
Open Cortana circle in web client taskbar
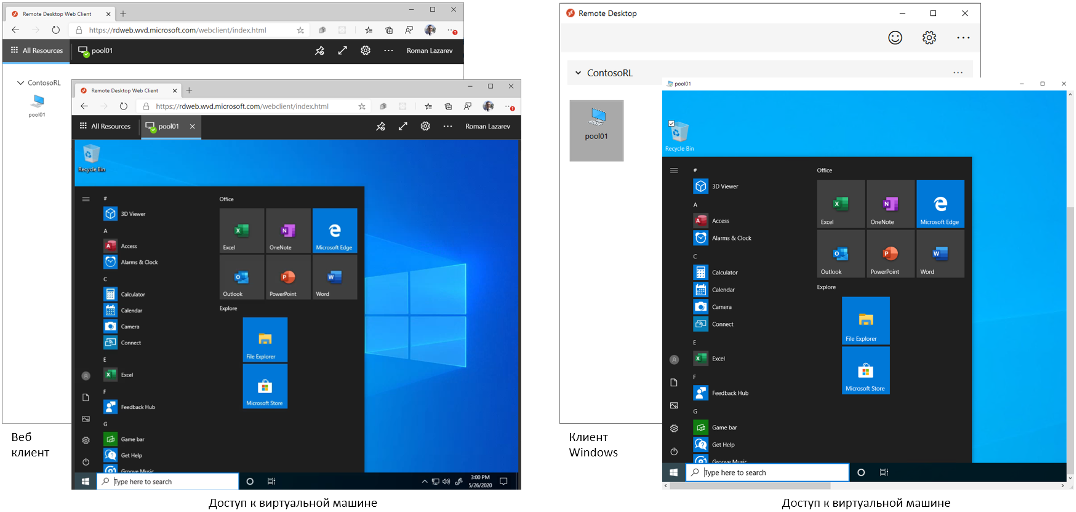pos(250,481)
